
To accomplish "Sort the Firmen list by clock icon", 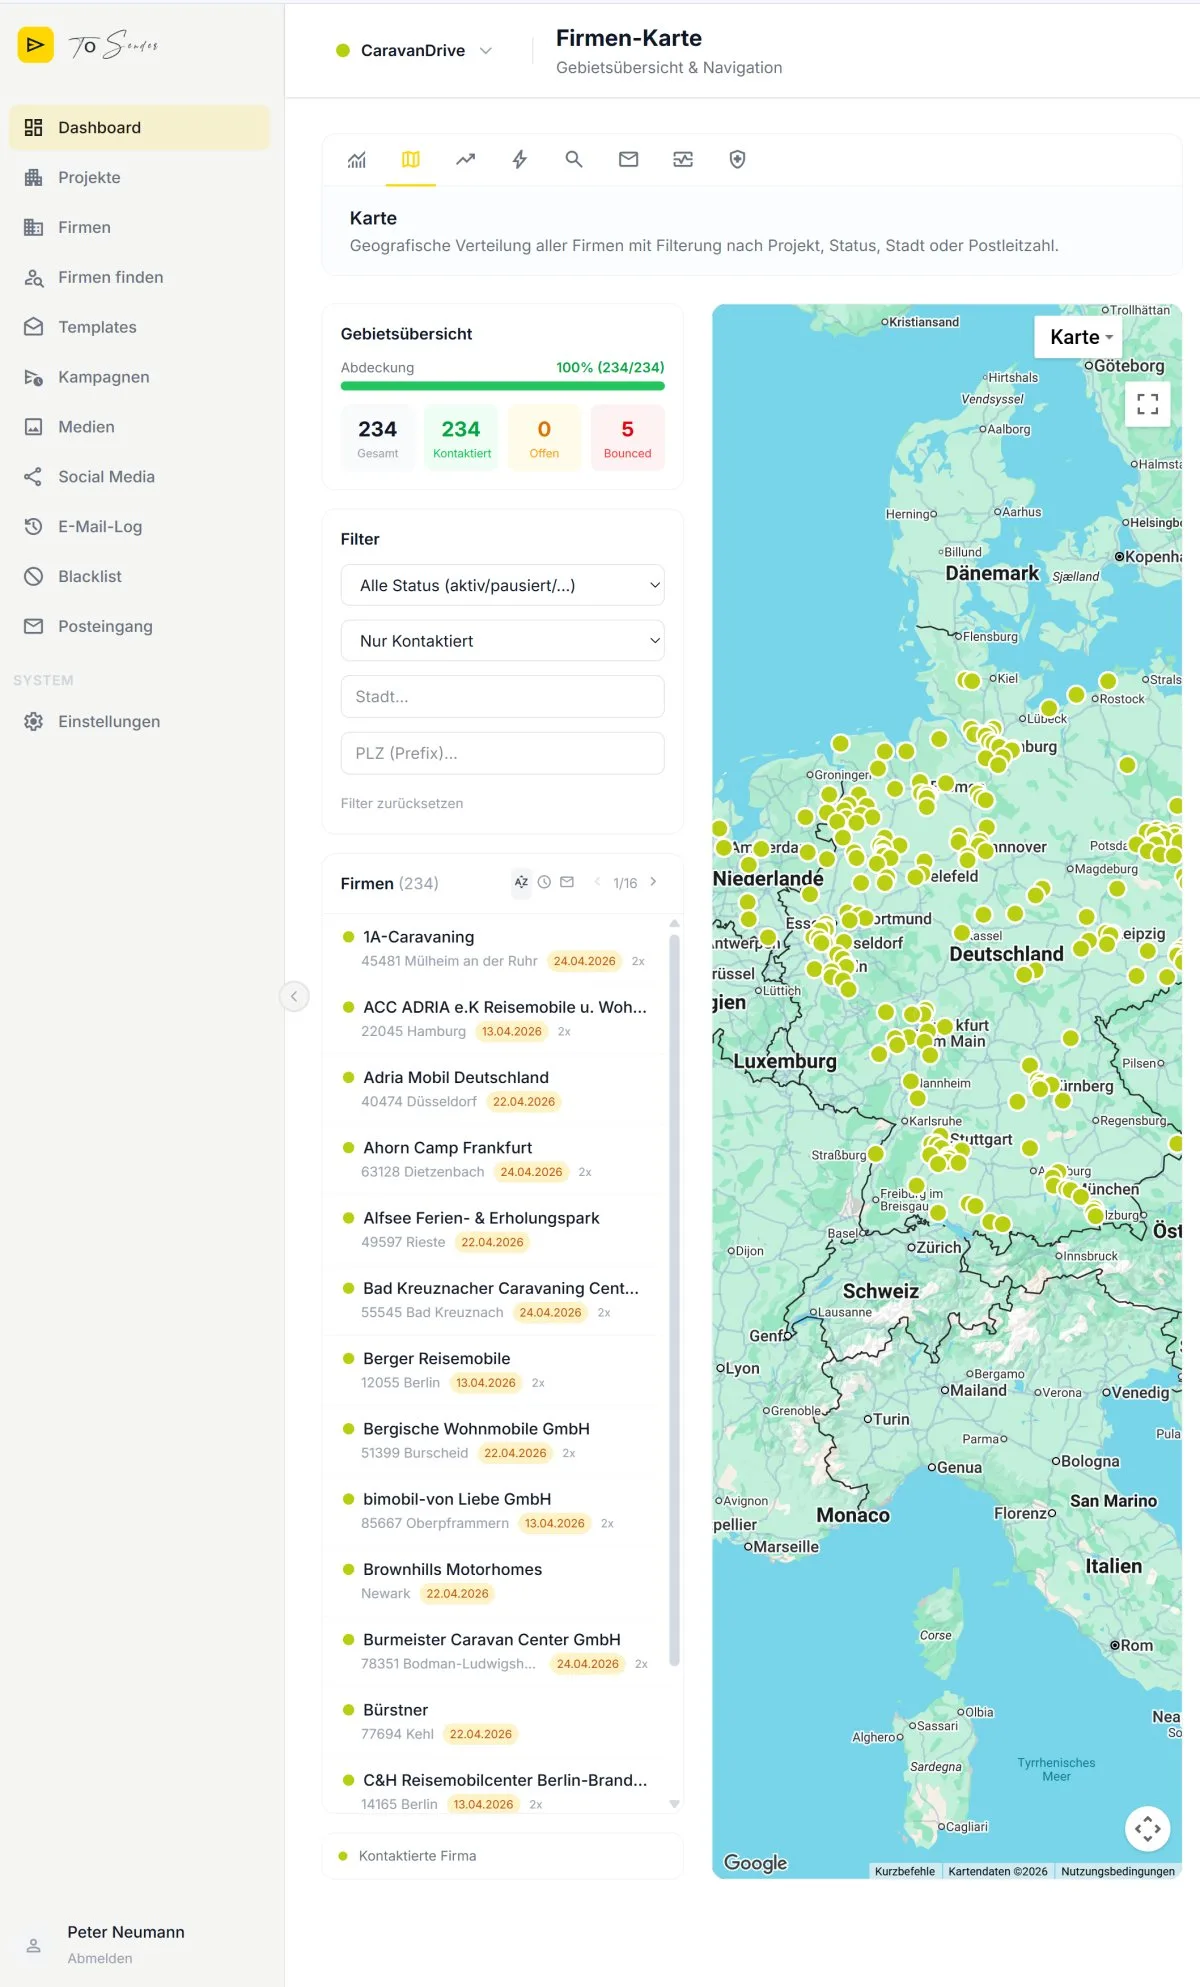I will pyautogui.click(x=544, y=882).
